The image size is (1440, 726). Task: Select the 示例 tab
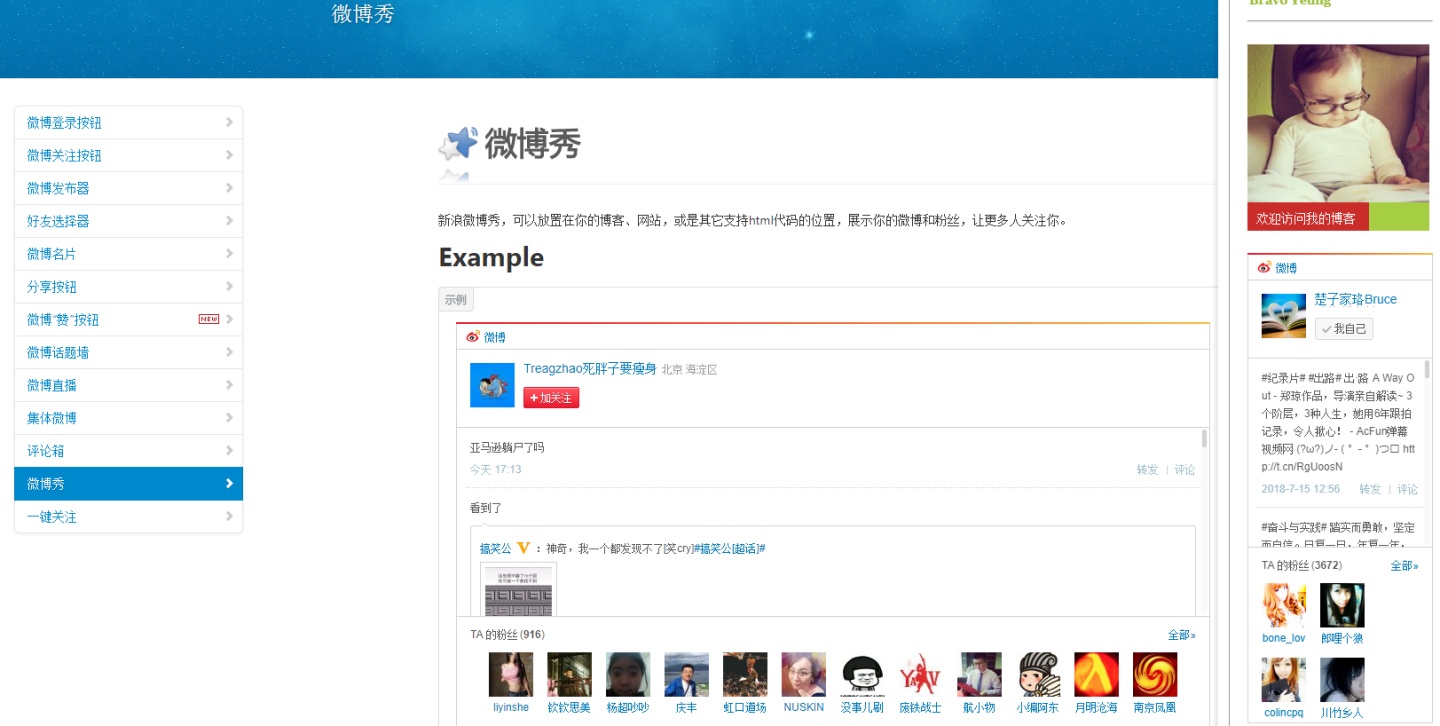[x=456, y=300]
